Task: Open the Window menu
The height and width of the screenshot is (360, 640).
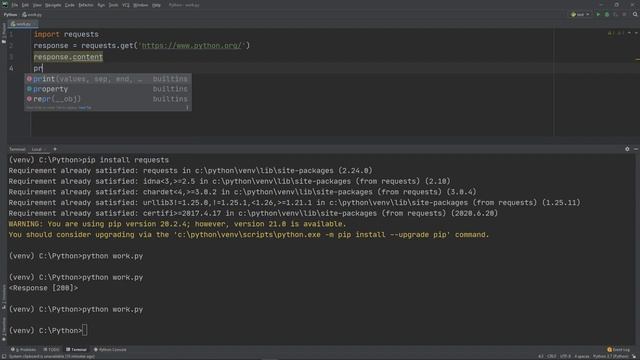Action: [x=141, y=5]
